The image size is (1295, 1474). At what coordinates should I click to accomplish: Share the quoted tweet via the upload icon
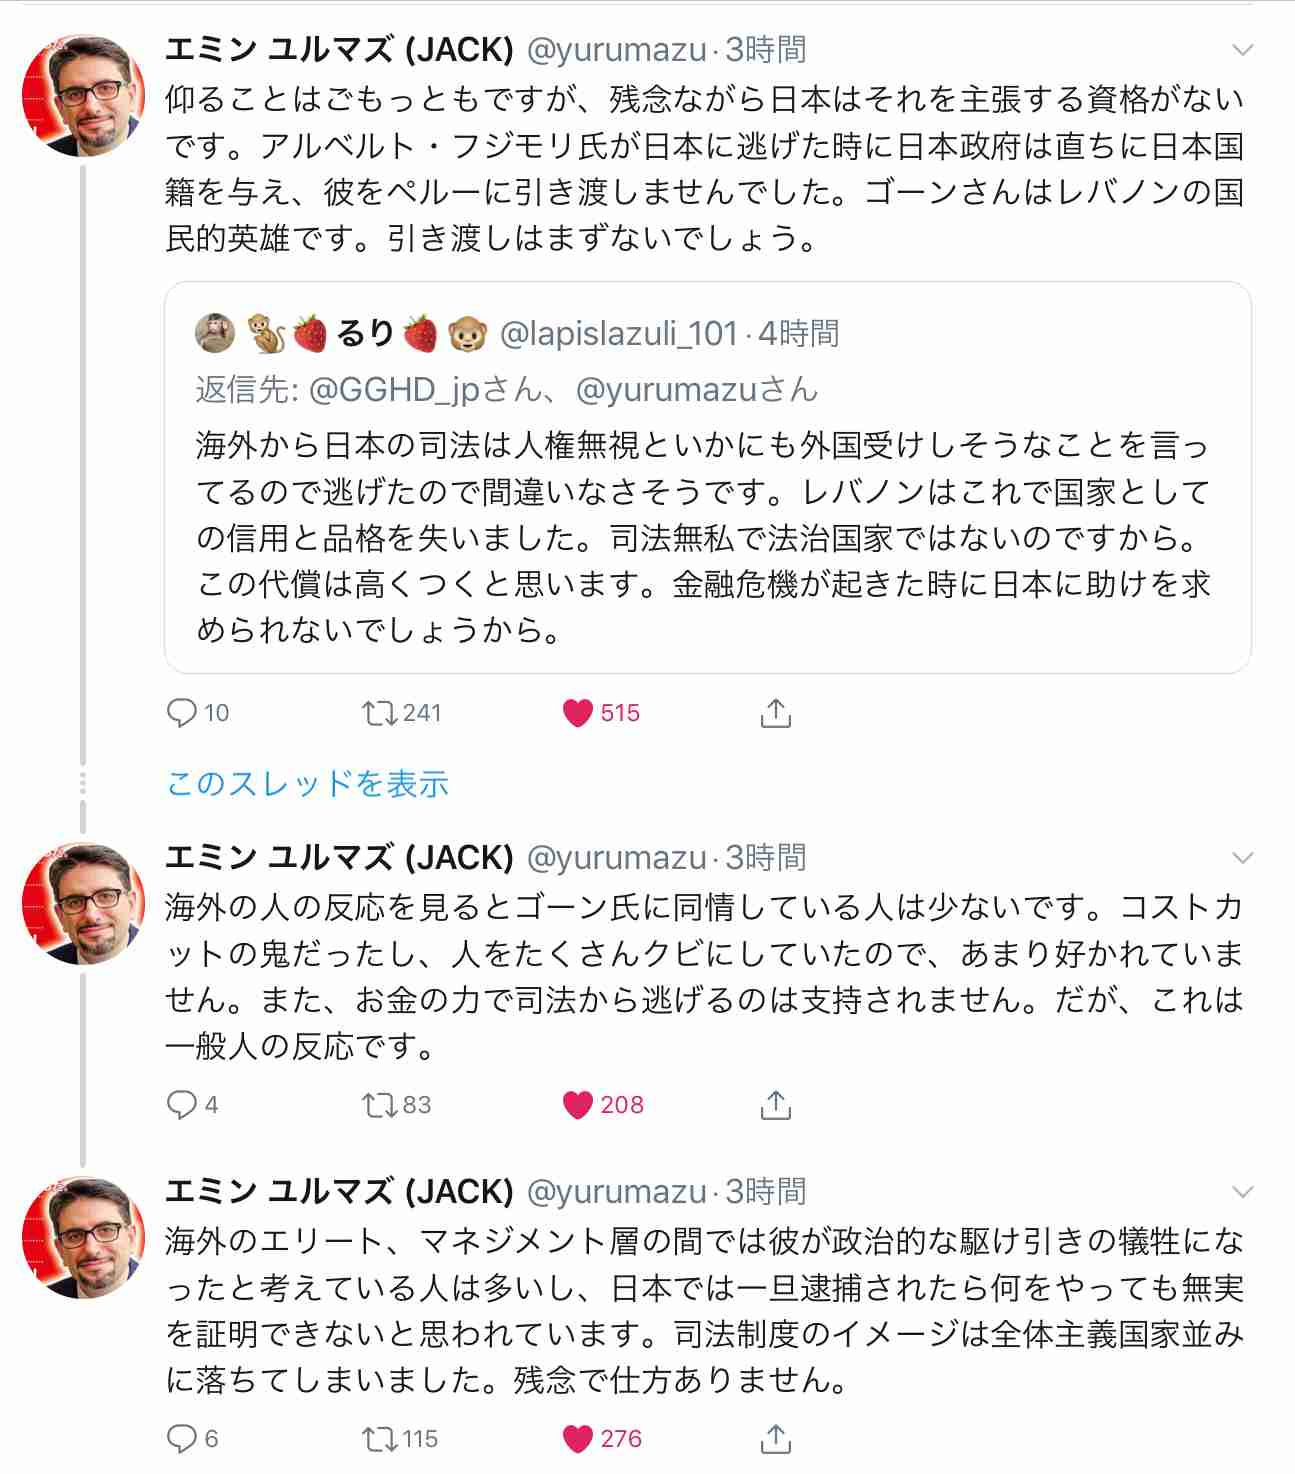pyautogui.click(x=775, y=712)
